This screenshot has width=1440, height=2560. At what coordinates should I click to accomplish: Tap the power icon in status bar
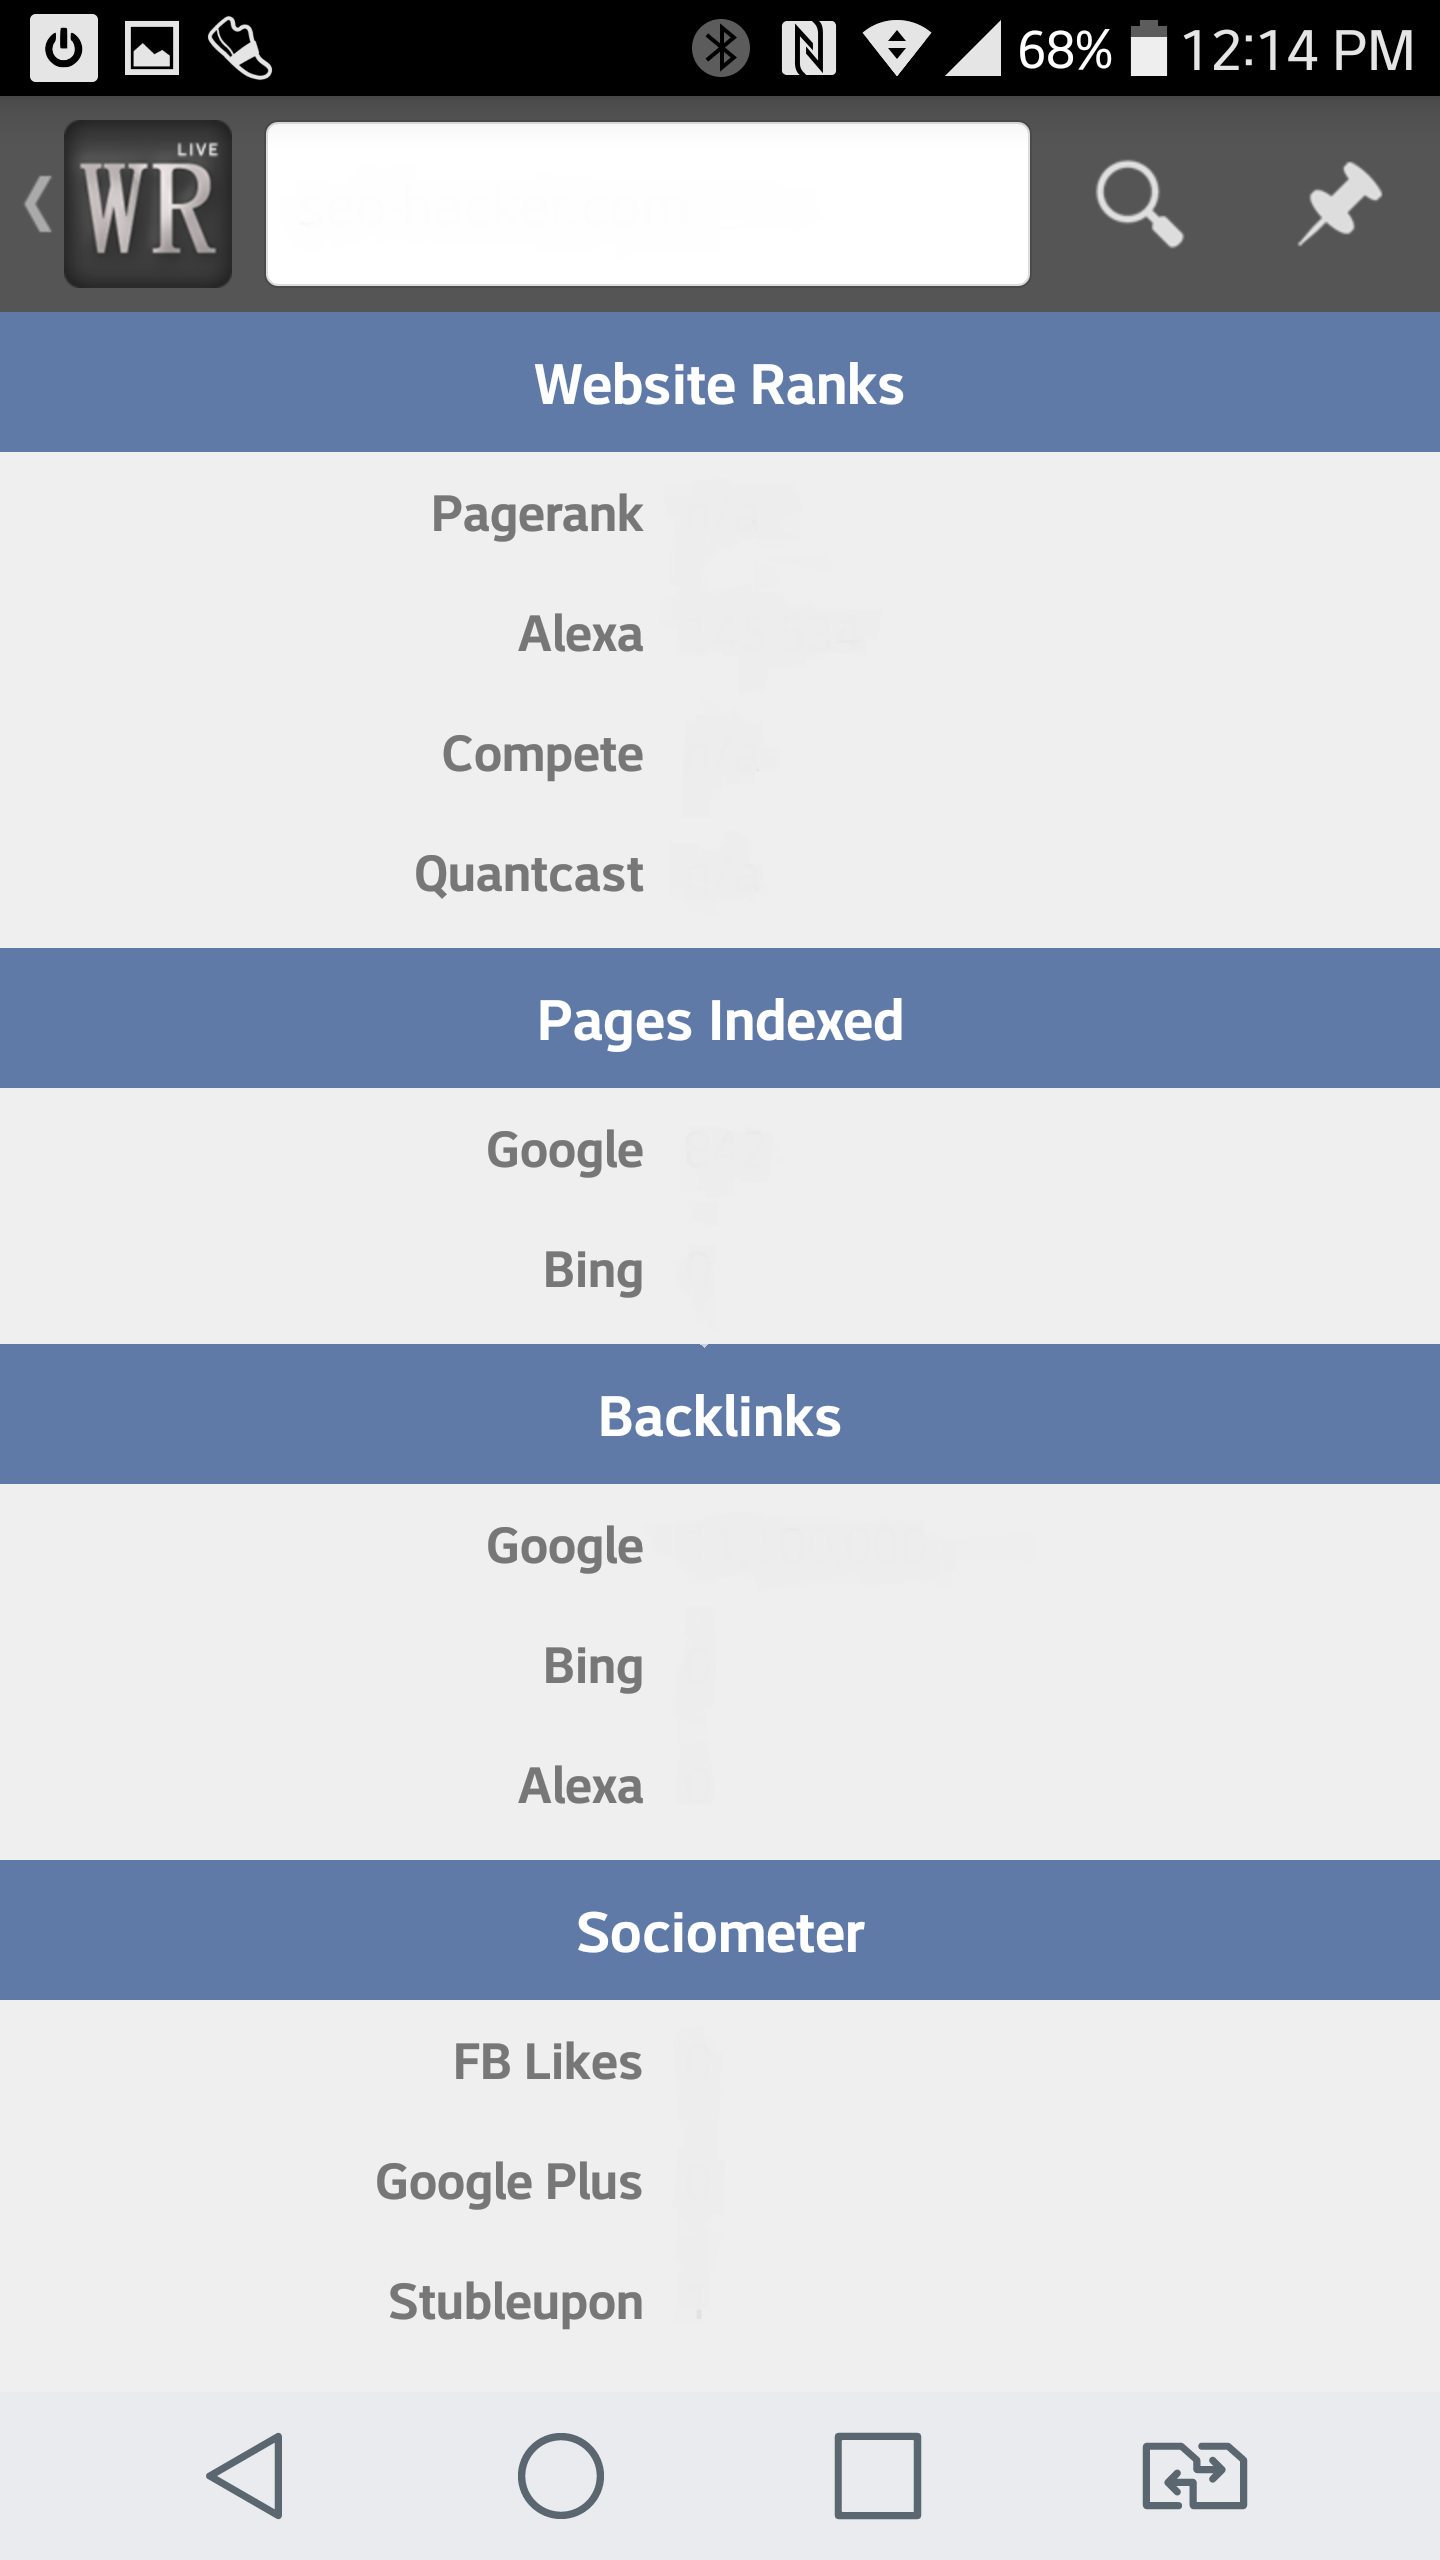click(x=64, y=48)
